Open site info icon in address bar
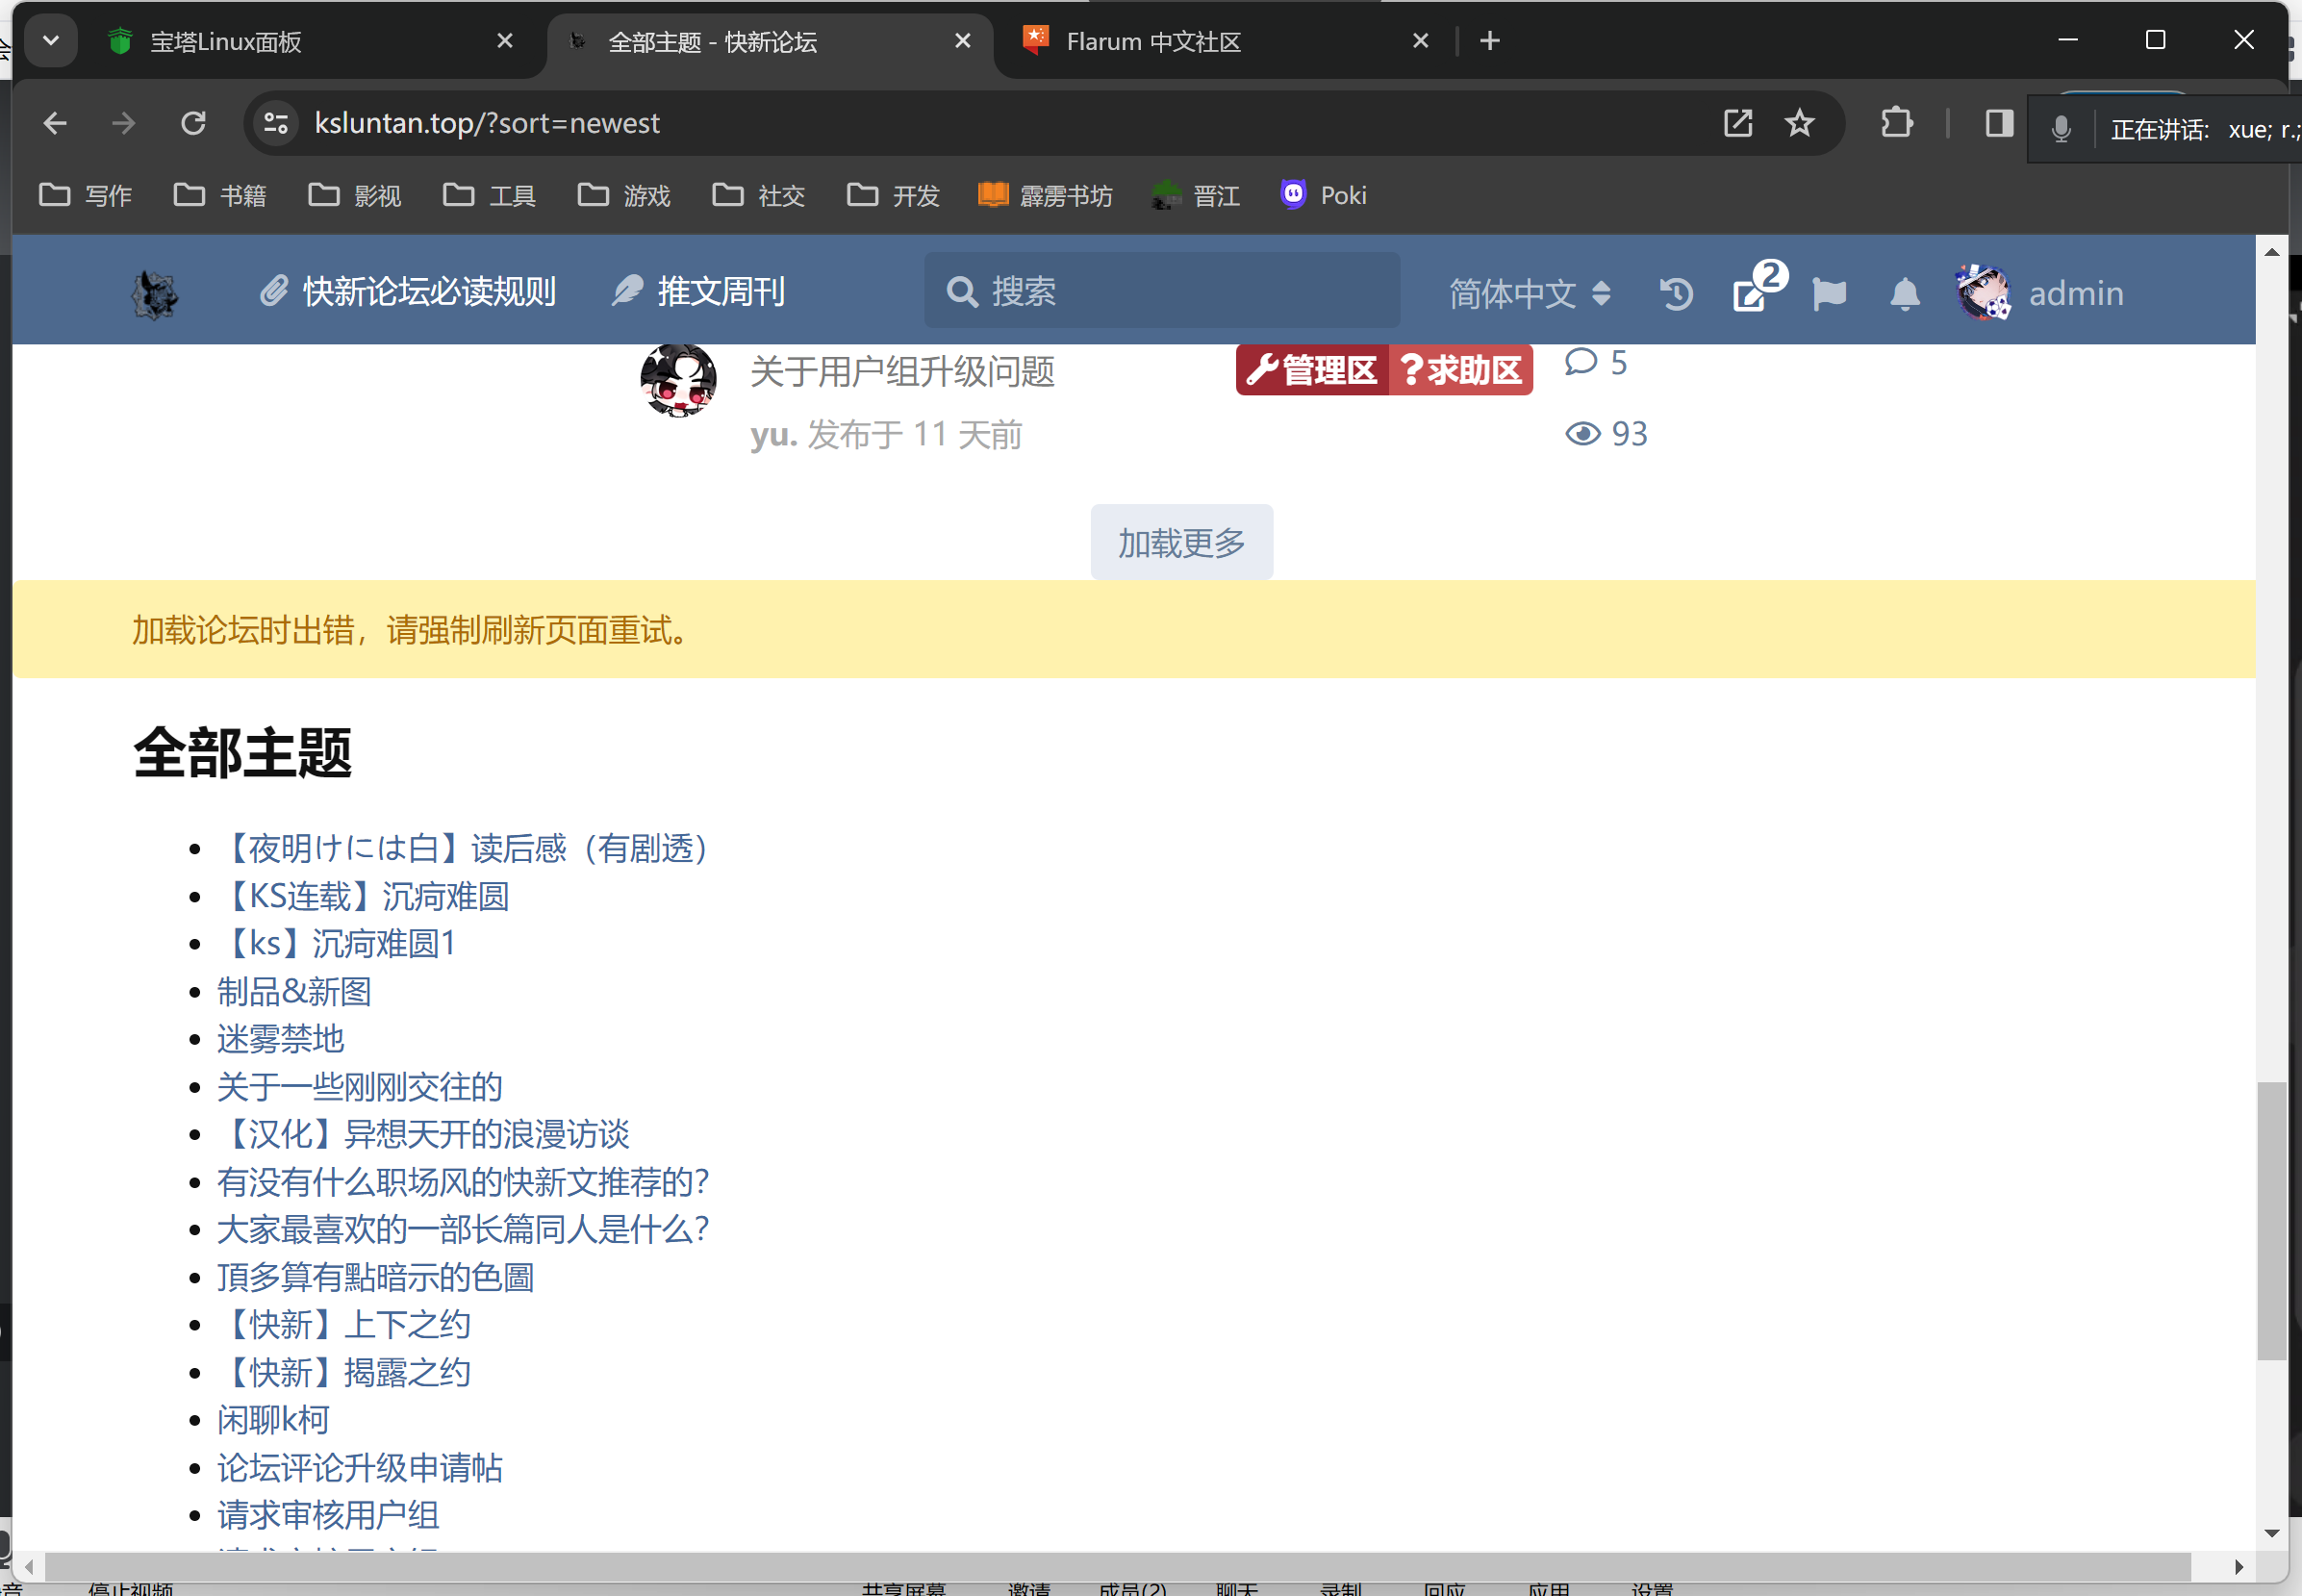This screenshot has width=2302, height=1596. tap(276, 123)
